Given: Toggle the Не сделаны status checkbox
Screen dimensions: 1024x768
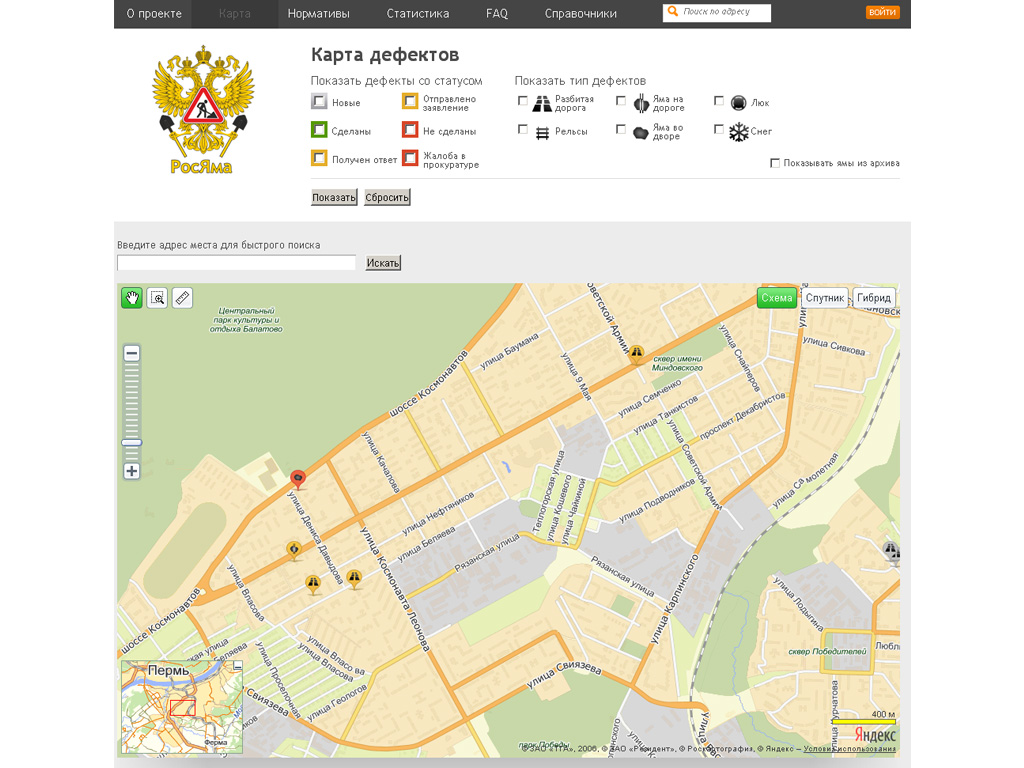Looking at the screenshot, I should pyautogui.click(x=410, y=130).
